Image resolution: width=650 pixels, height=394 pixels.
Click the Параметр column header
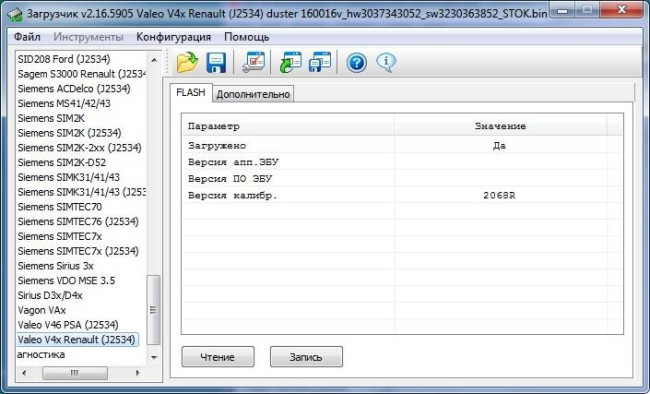point(288,126)
